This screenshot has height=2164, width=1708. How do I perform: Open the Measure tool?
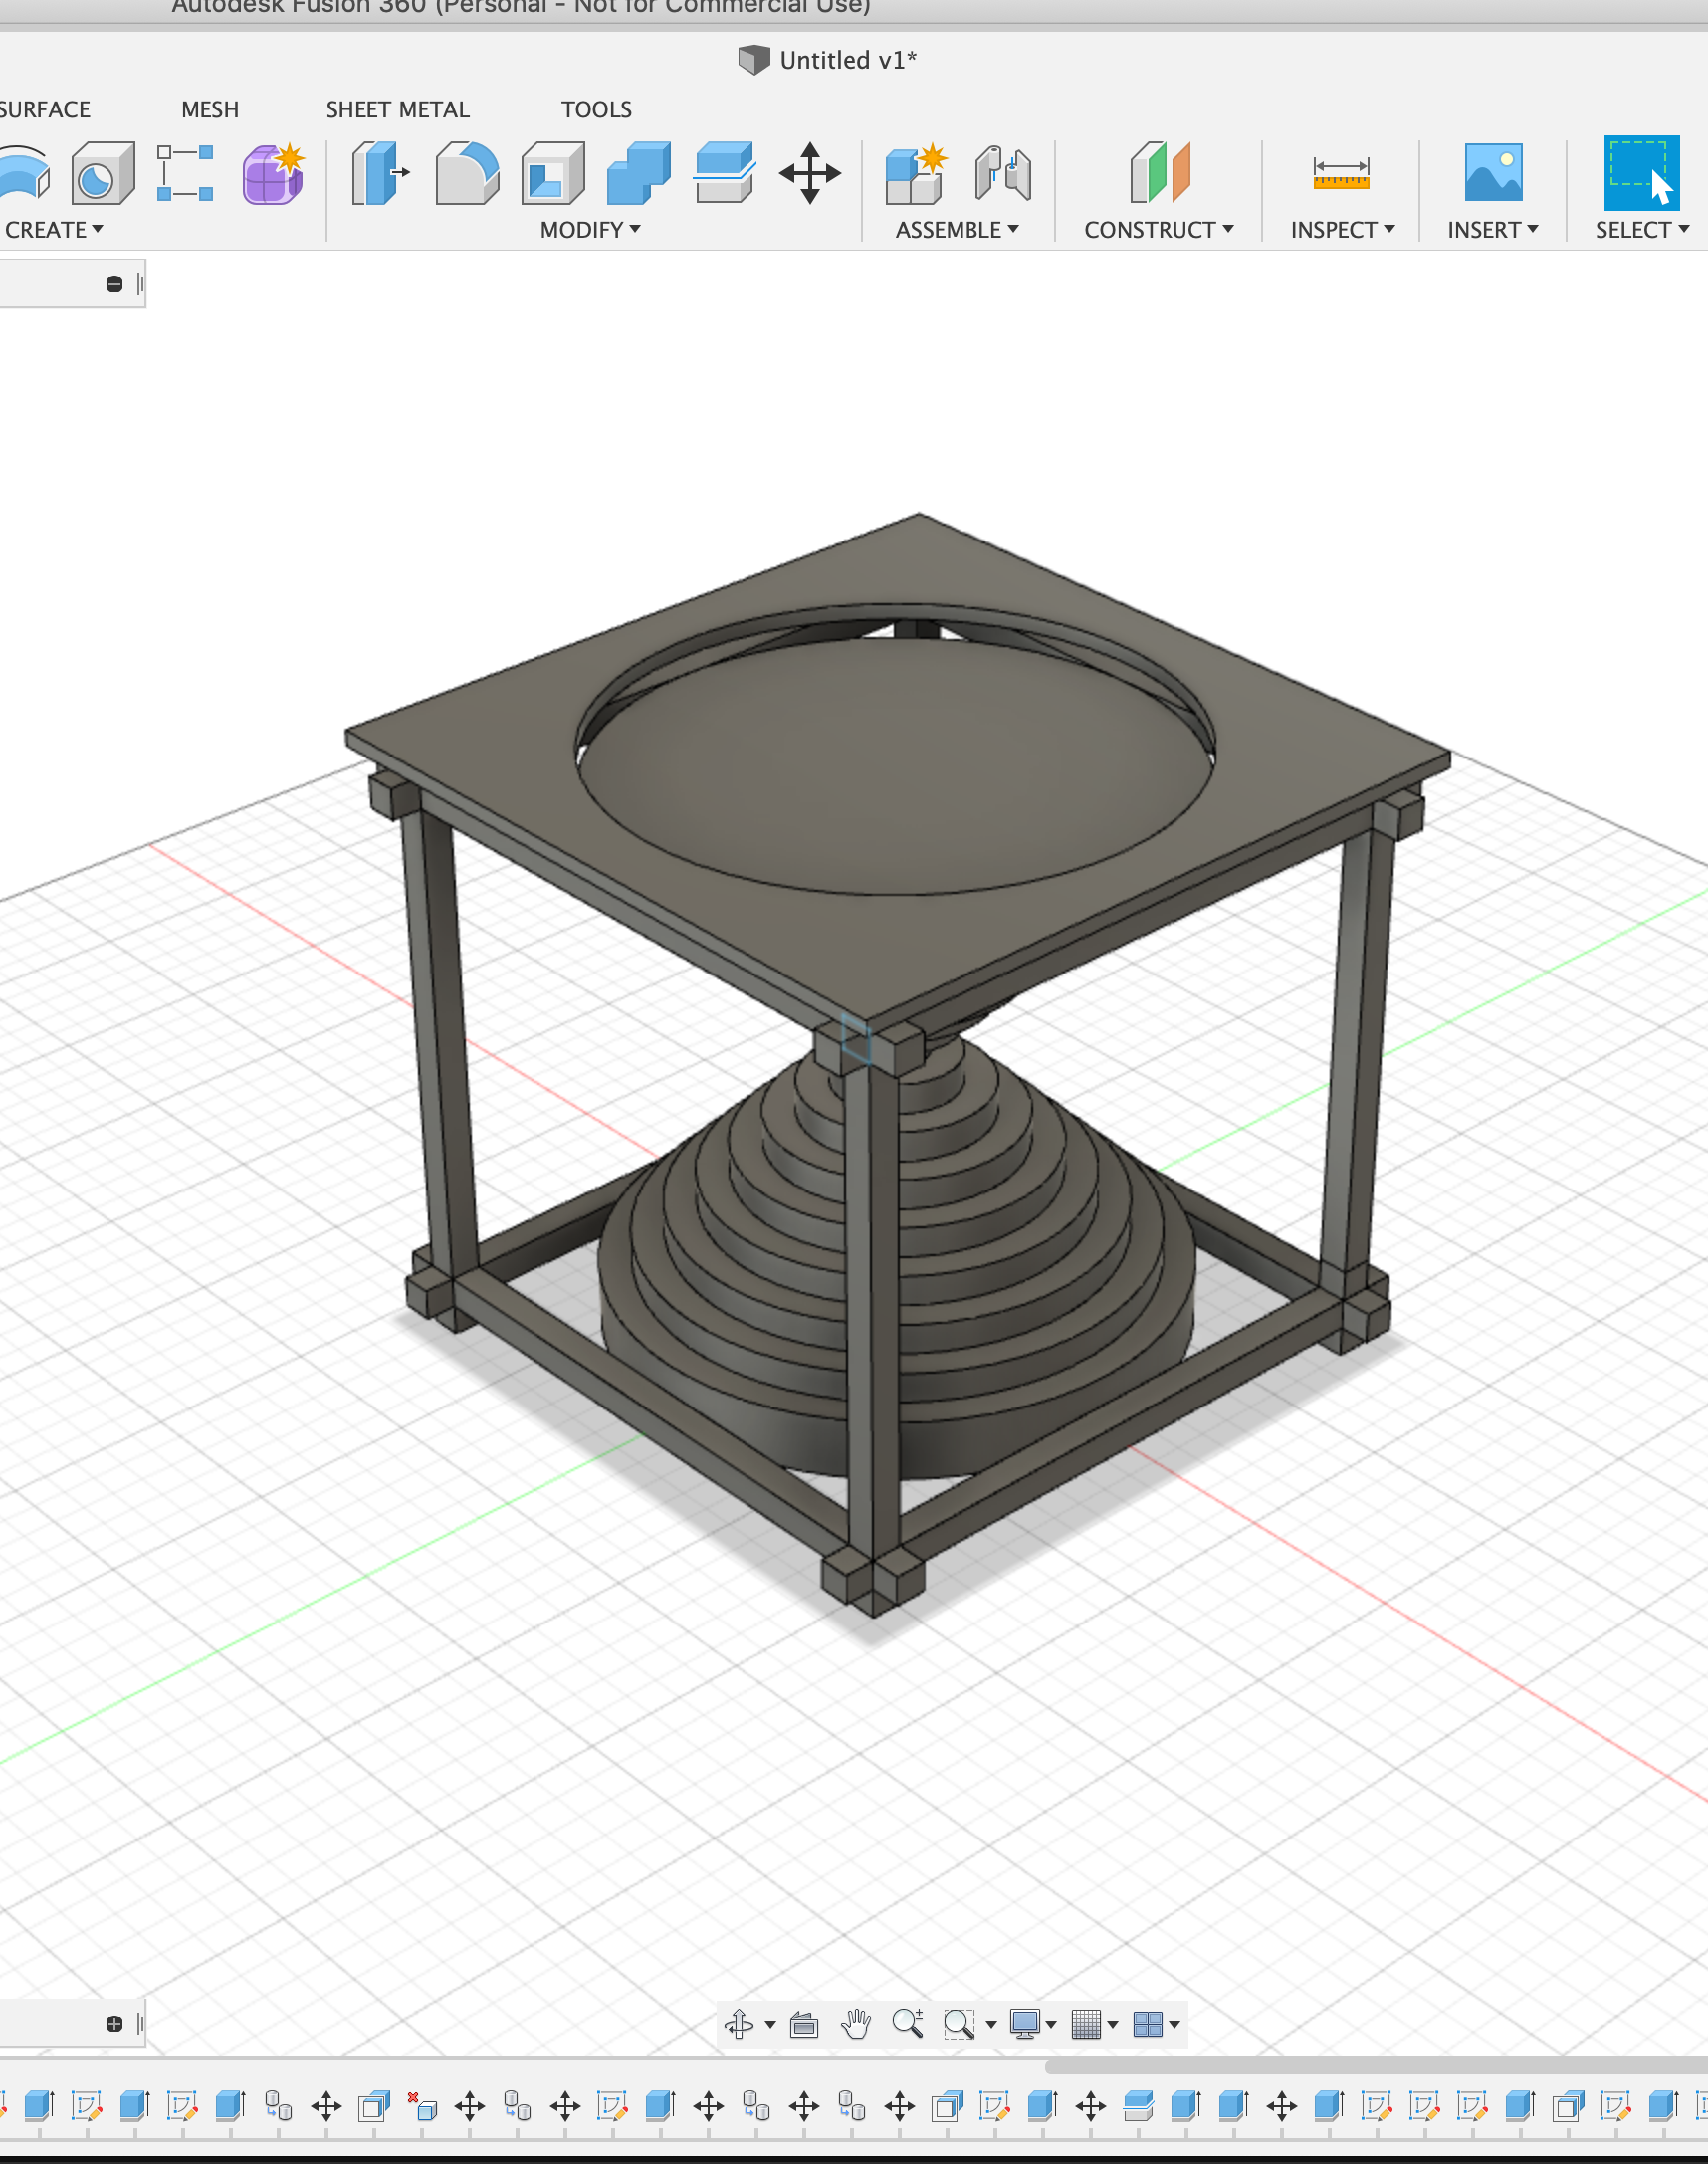(x=1340, y=174)
